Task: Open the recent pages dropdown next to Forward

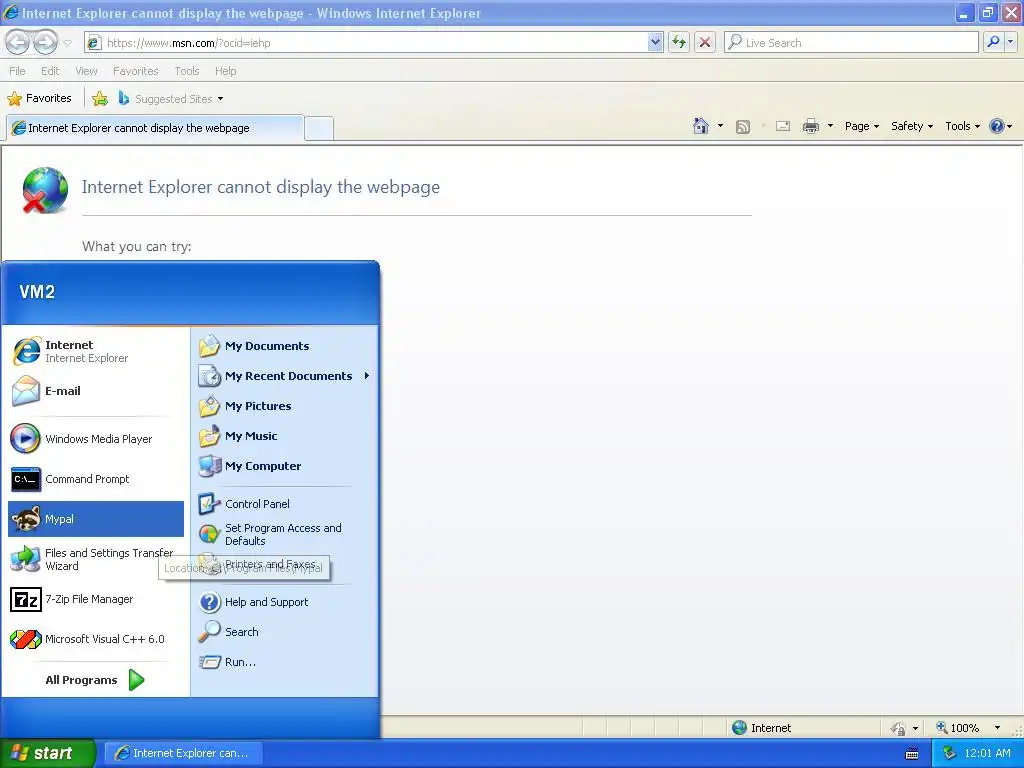Action: [x=67, y=43]
